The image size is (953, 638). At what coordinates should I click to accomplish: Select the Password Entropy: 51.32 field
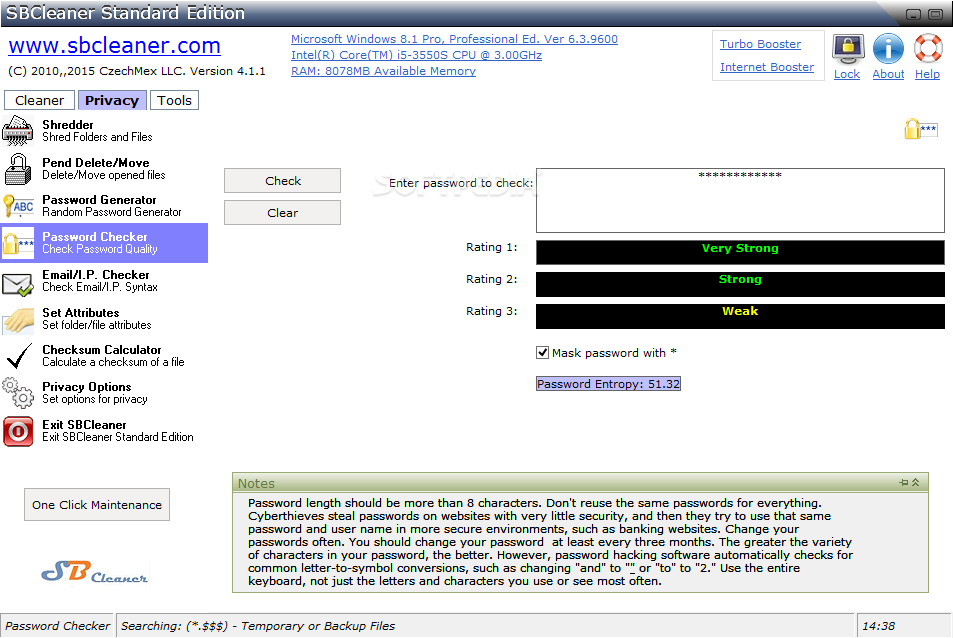pos(608,384)
